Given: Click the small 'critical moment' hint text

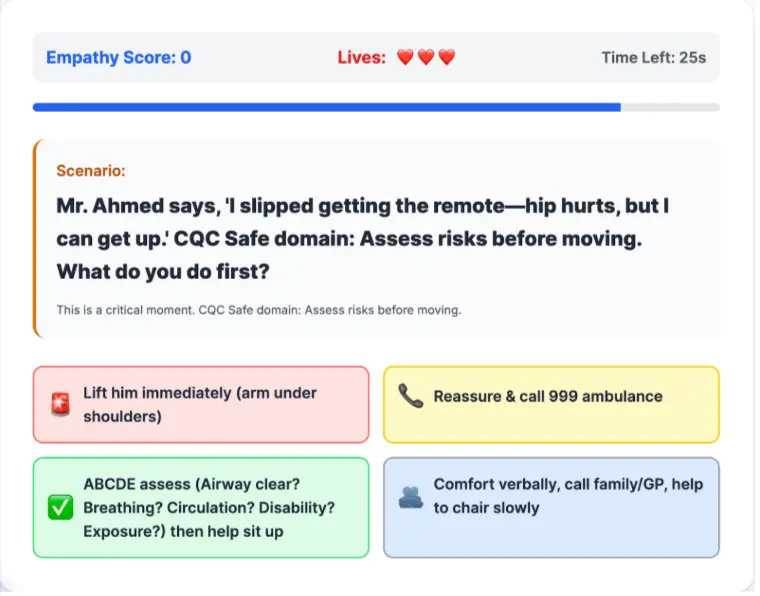Looking at the screenshot, I should pyautogui.click(x=258, y=310).
